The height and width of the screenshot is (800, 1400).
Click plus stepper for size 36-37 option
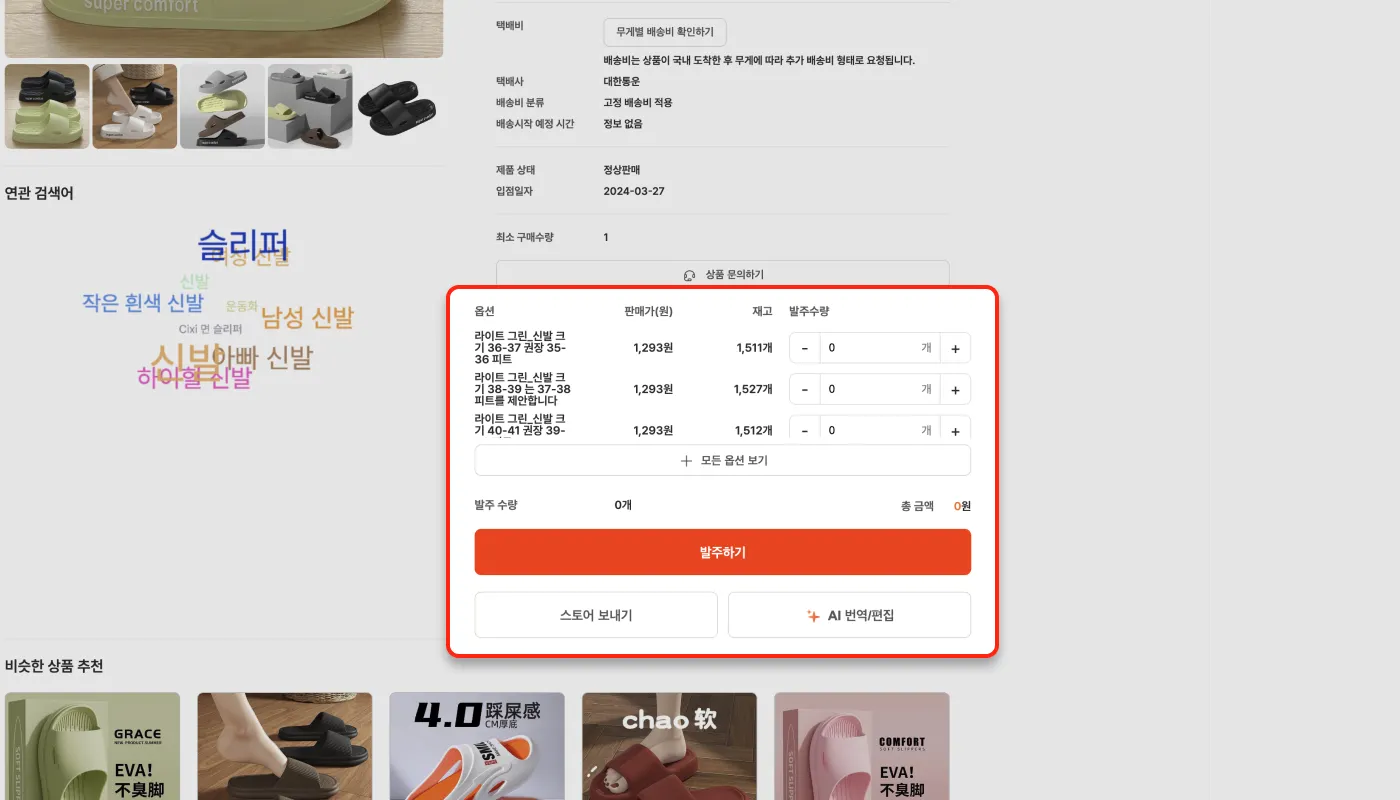[x=955, y=348]
